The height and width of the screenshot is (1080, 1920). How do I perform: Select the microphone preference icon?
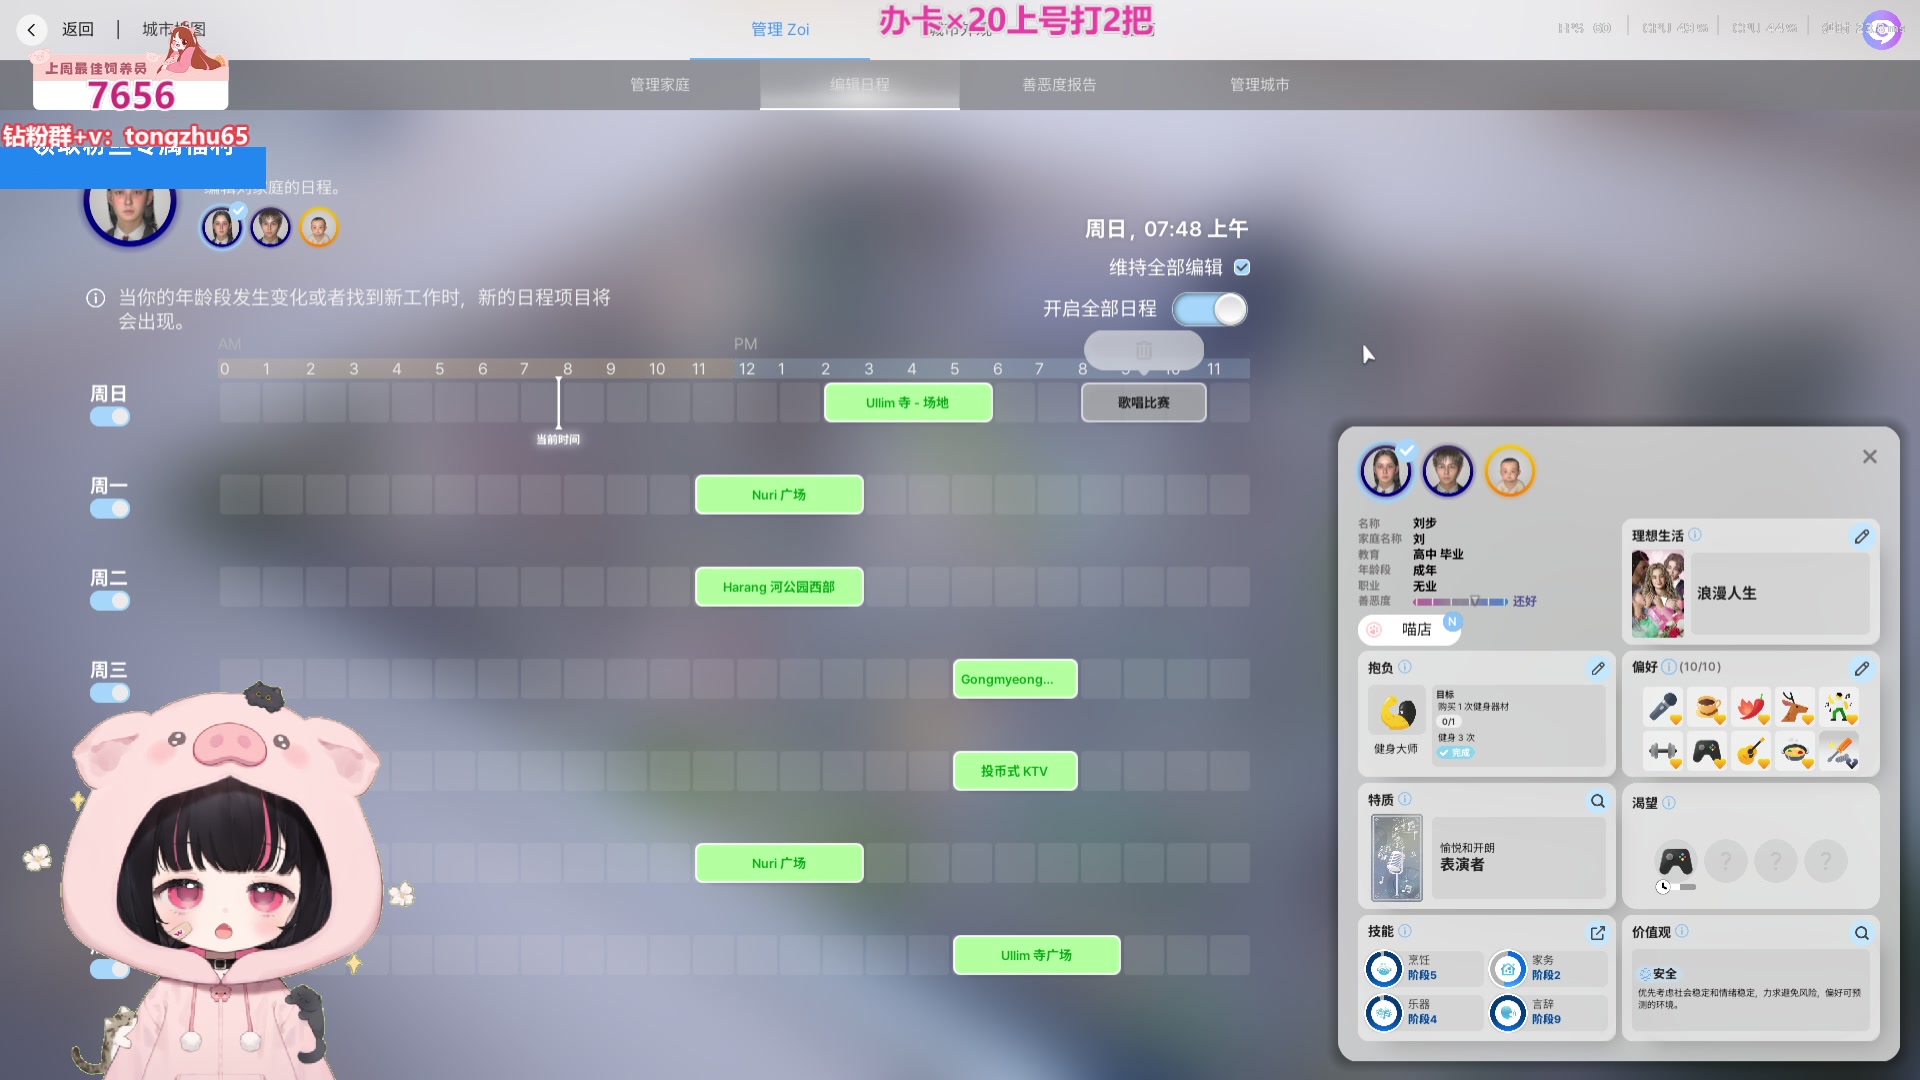point(1664,708)
